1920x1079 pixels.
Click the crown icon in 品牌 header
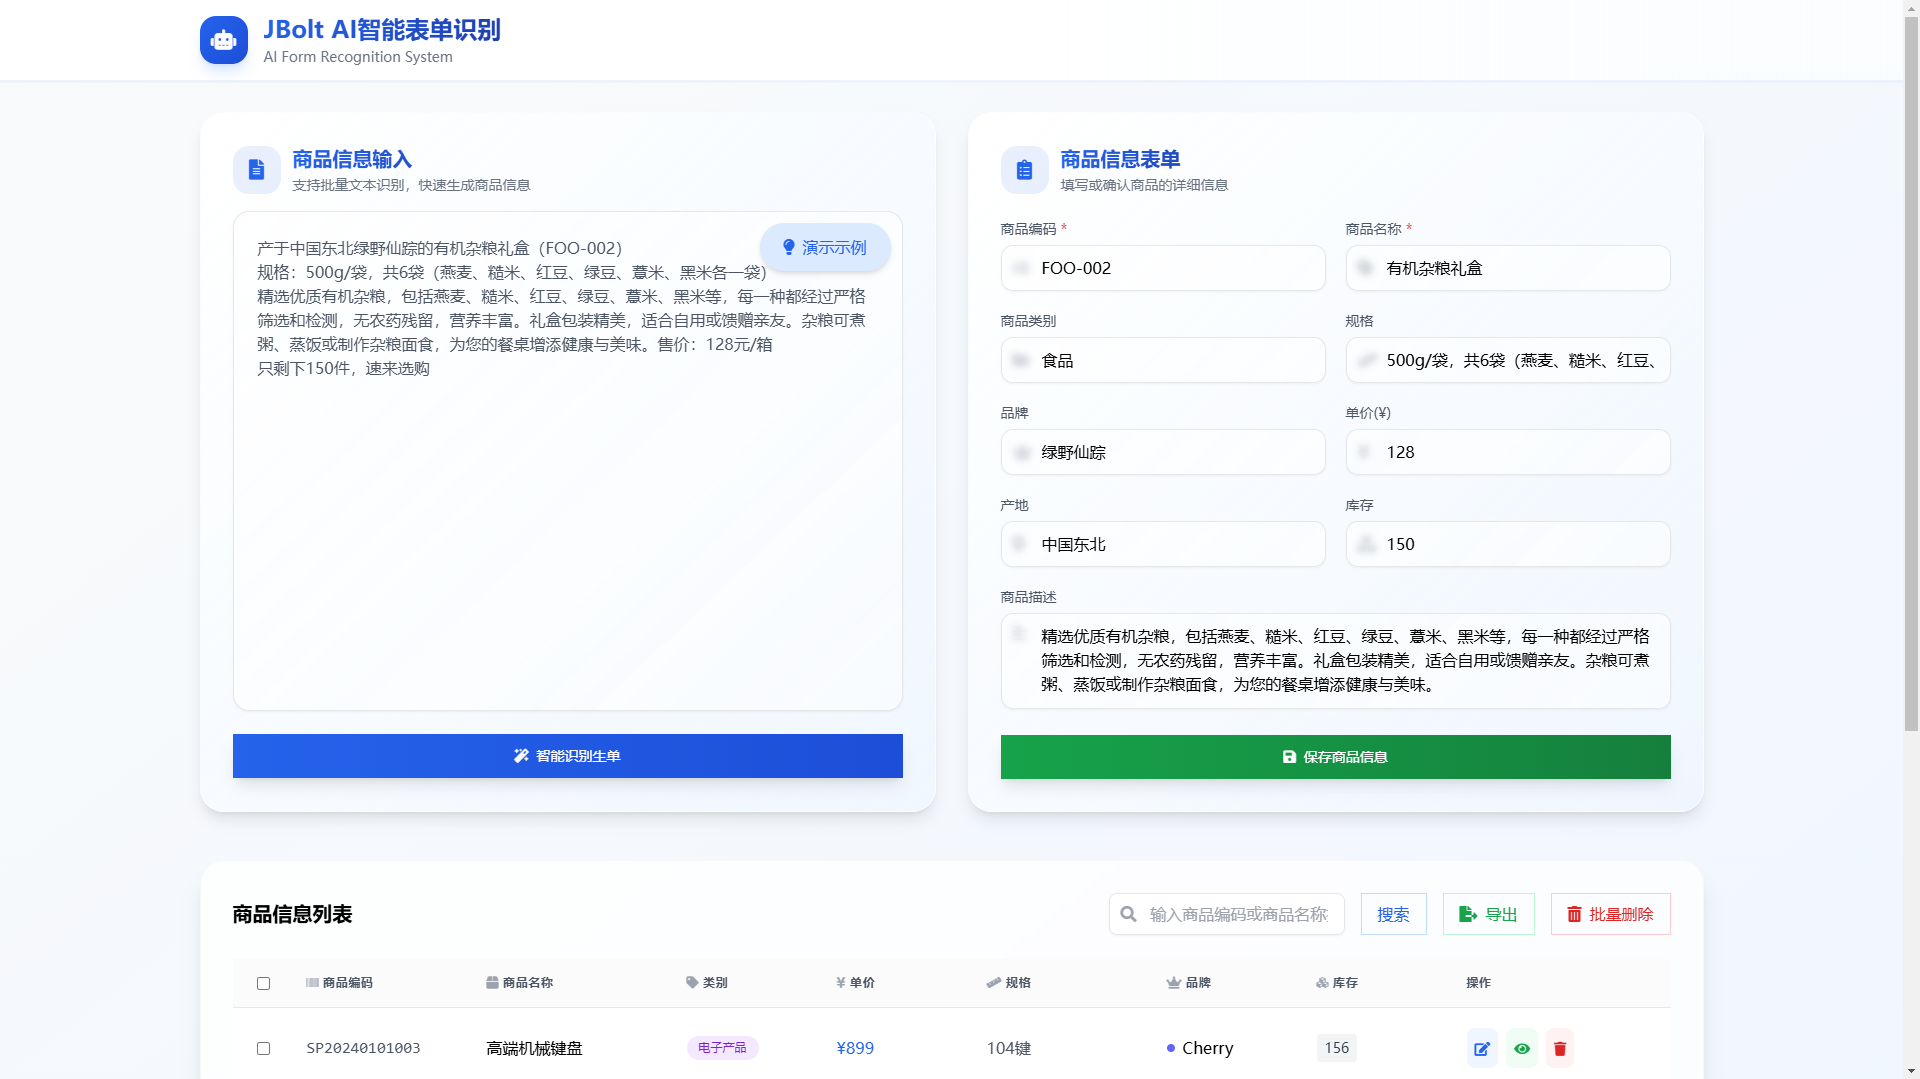pos(1174,983)
